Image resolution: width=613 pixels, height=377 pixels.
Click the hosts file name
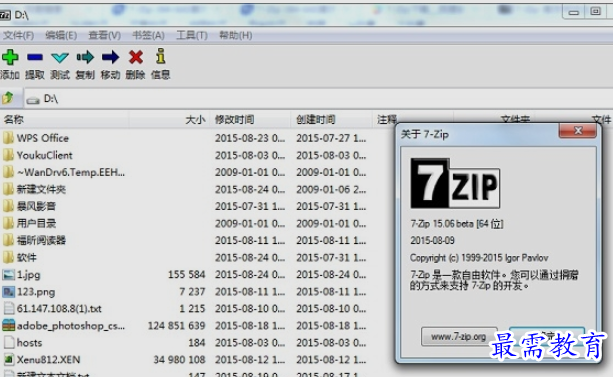point(29,343)
